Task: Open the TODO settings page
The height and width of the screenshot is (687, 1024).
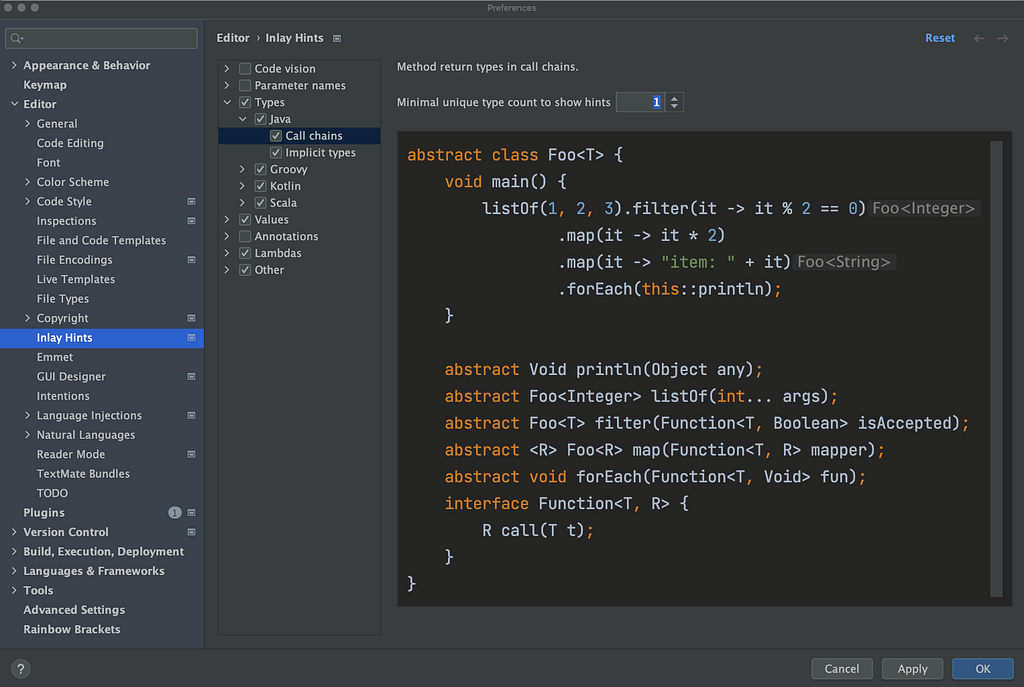Action: [x=52, y=493]
